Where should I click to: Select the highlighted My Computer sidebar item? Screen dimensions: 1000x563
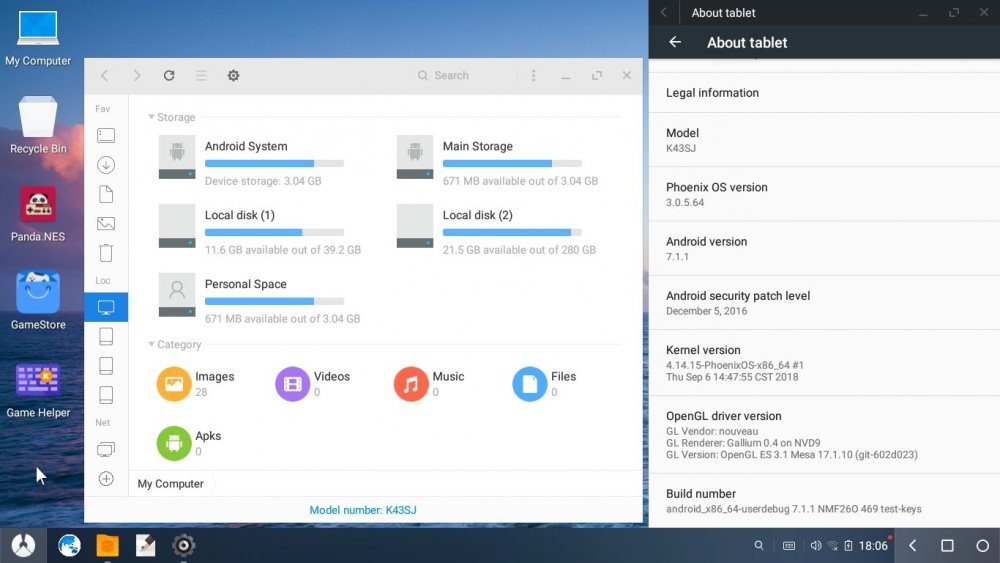106,307
